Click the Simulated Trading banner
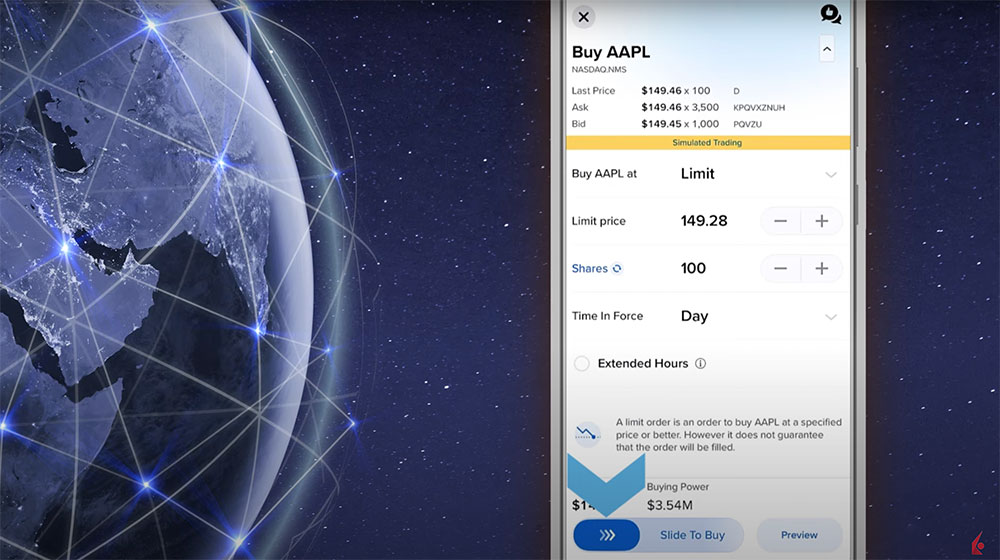The width and height of the screenshot is (1000, 560). point(707,143)
